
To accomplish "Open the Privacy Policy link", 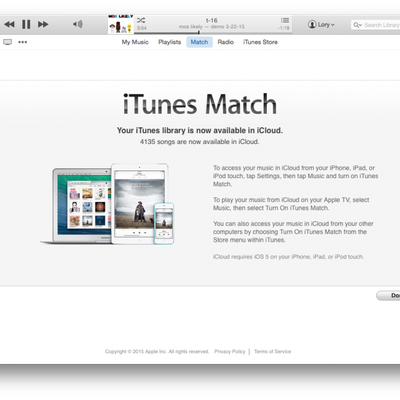I will coord(230,351).
